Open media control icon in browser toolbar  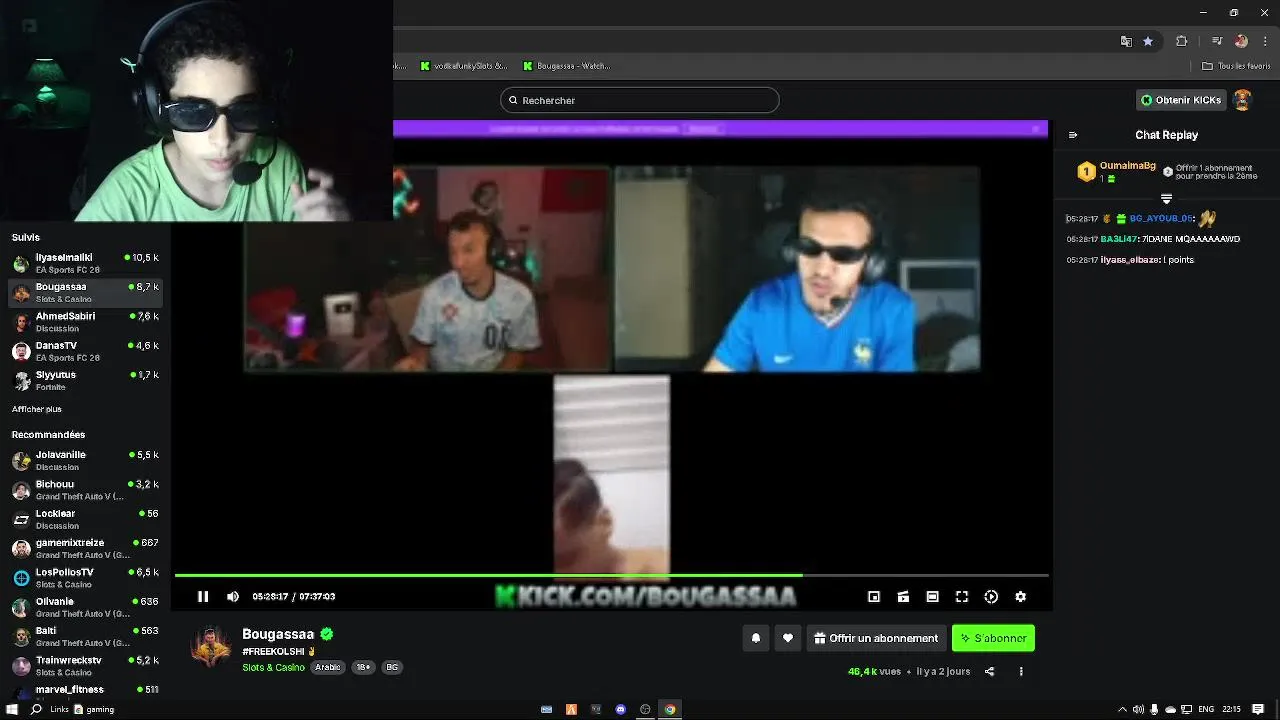click(x=1217, y=41)
